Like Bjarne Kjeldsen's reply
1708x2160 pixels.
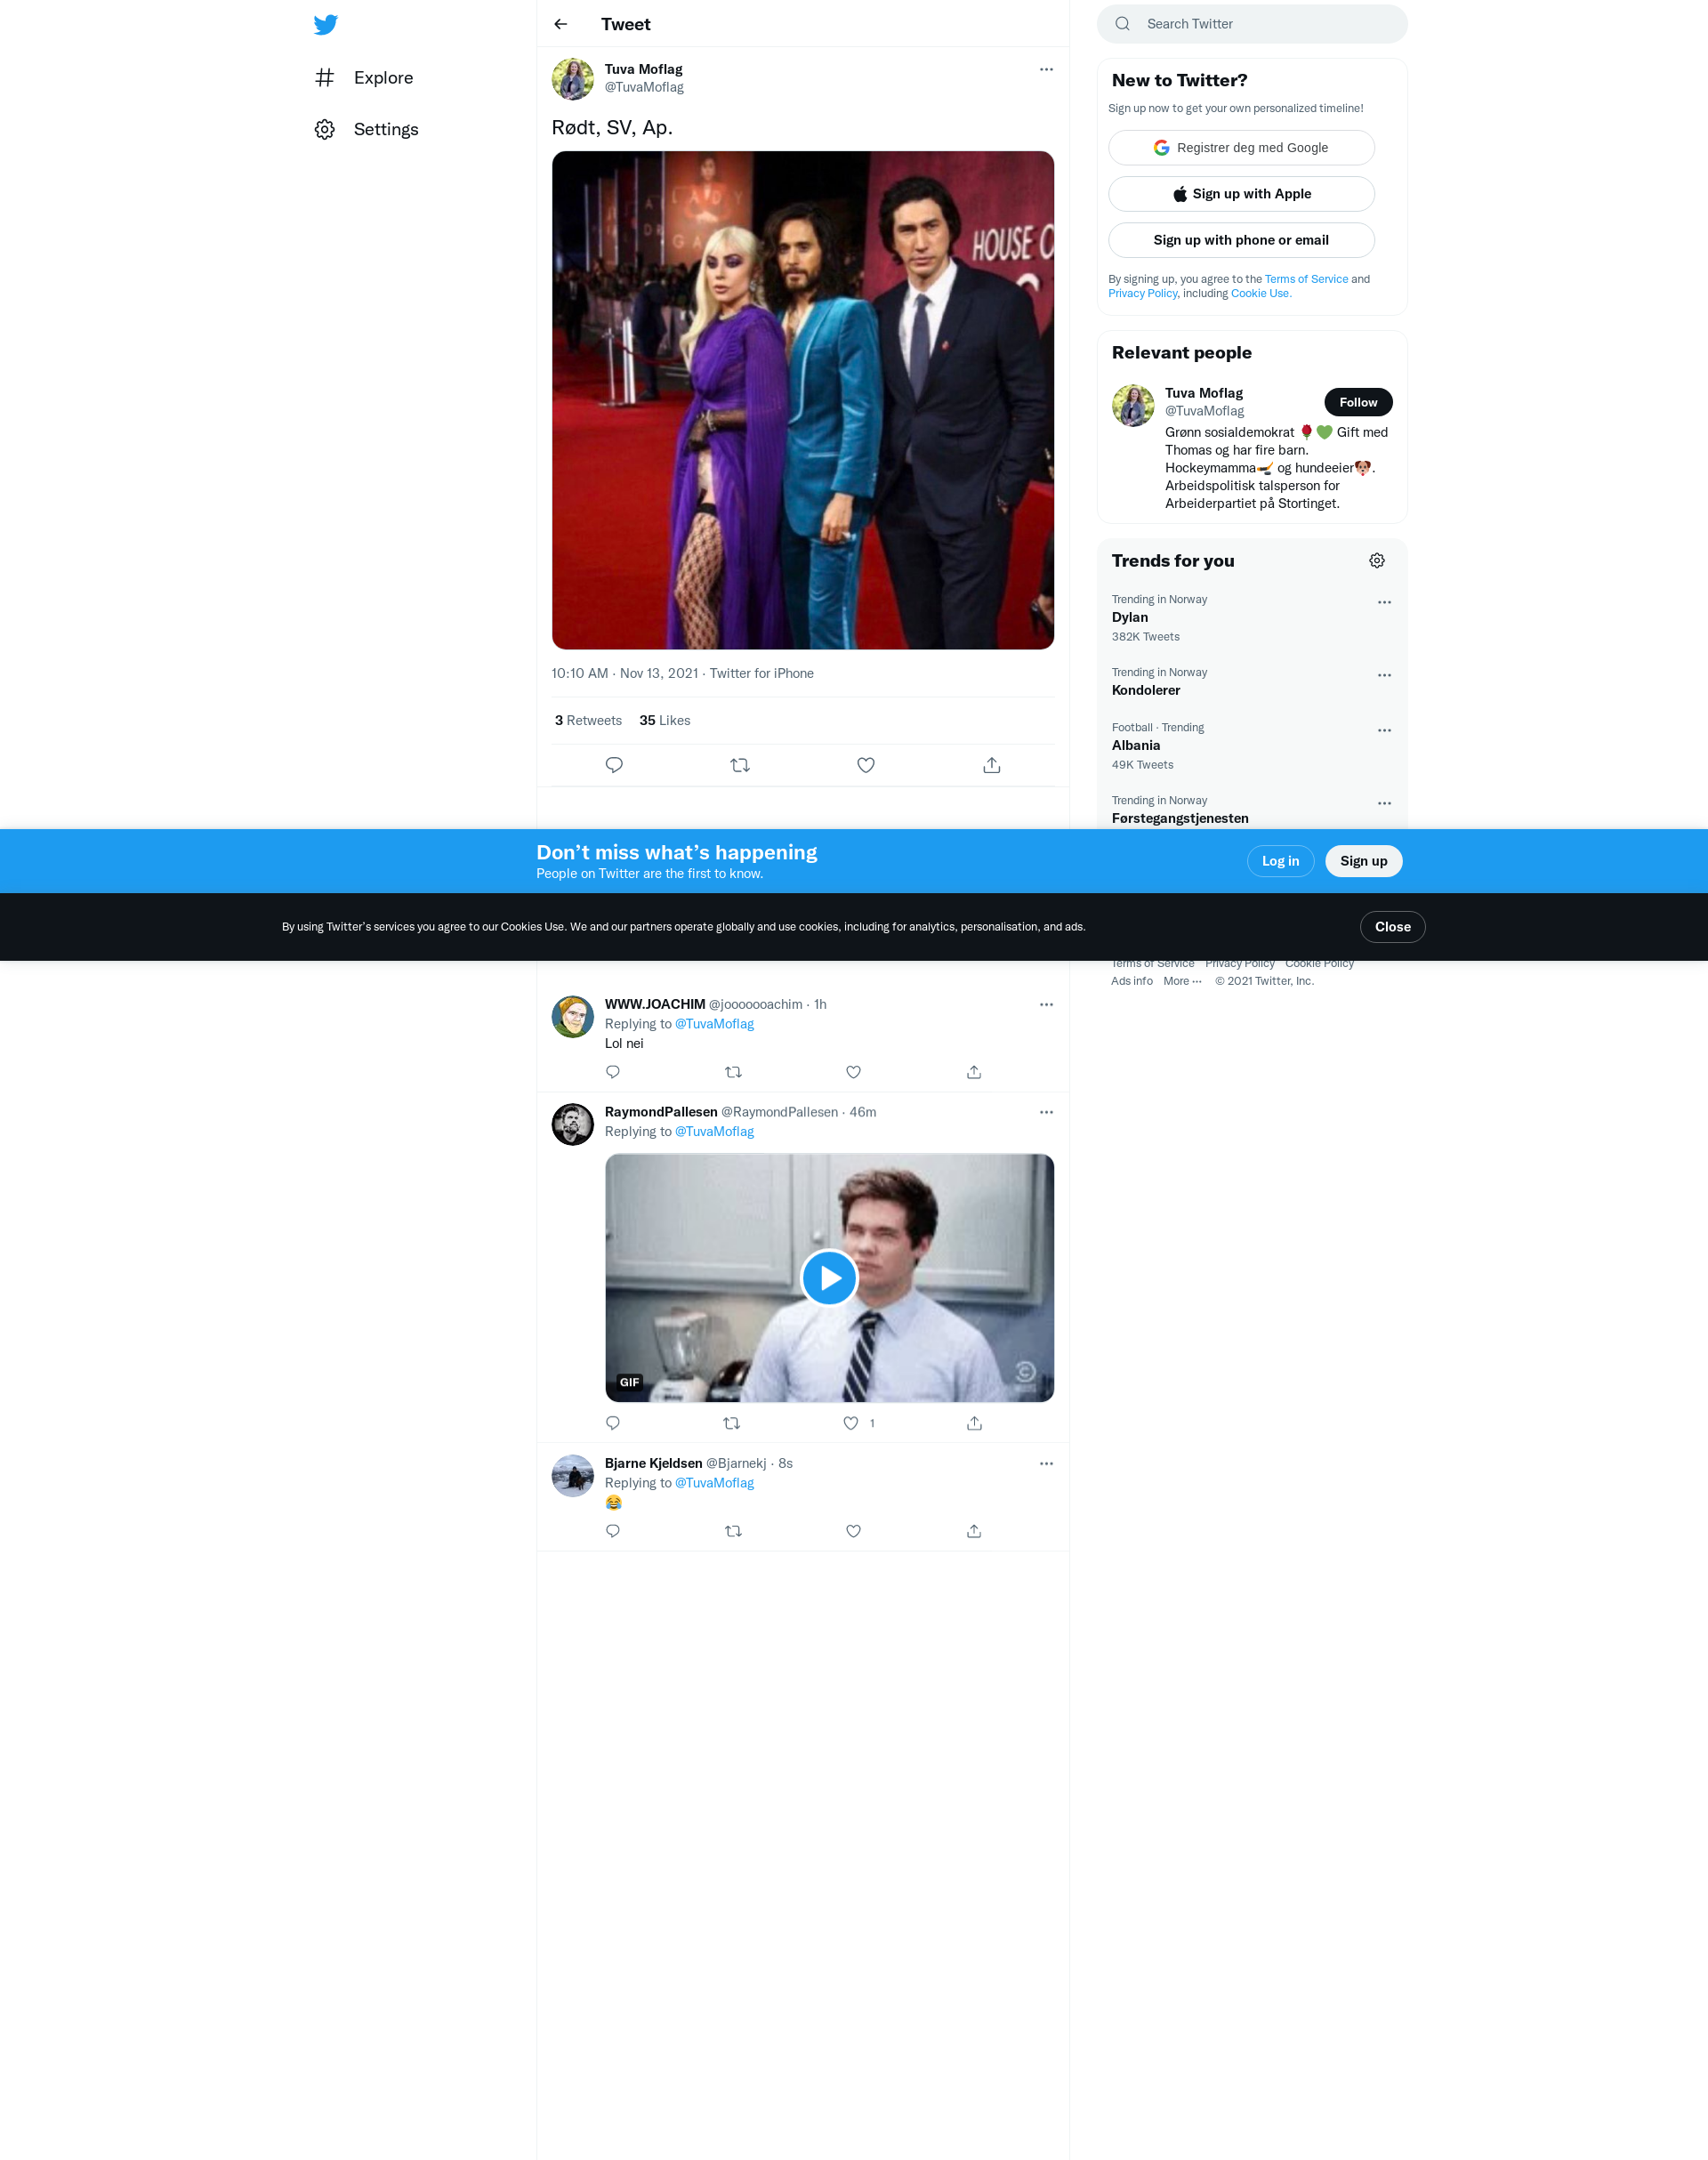pos(853,1531)
